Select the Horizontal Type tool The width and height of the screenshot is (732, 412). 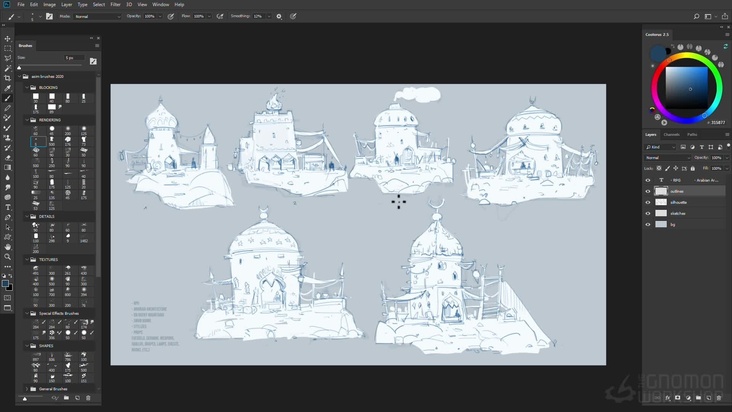tap(7, 207)
